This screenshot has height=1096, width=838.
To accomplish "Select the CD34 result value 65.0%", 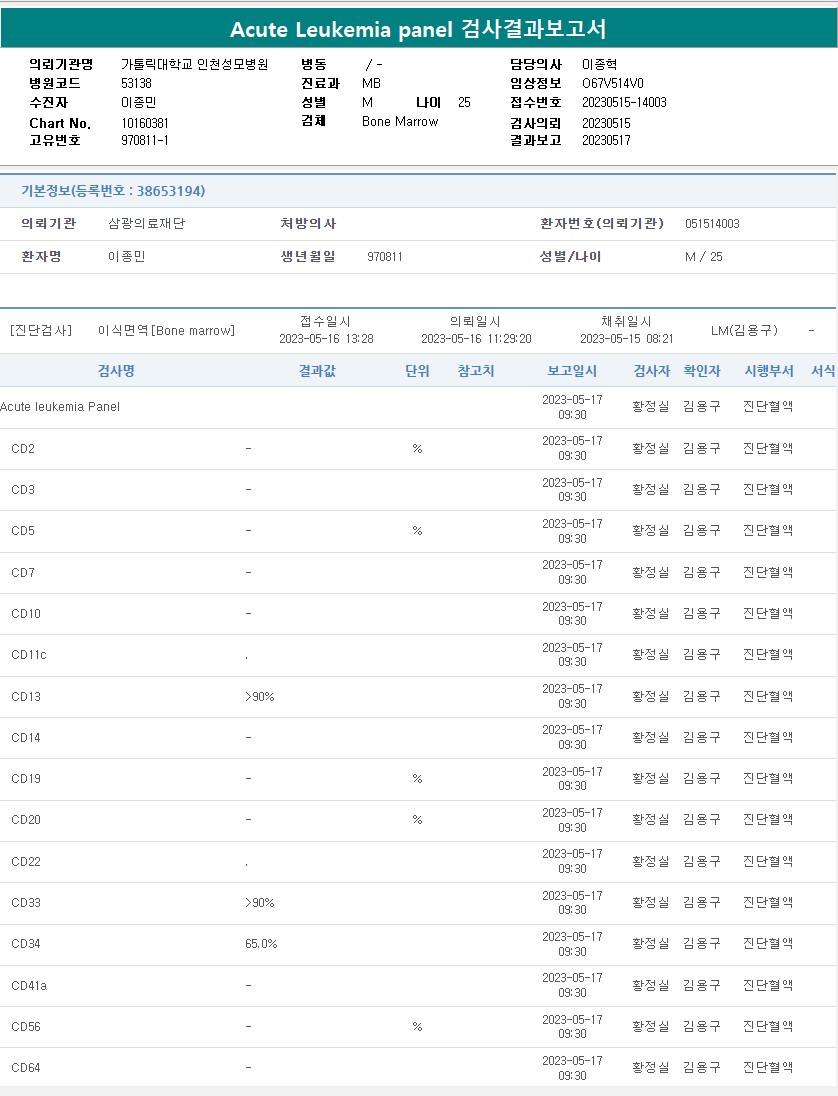I will click(261, 944).
